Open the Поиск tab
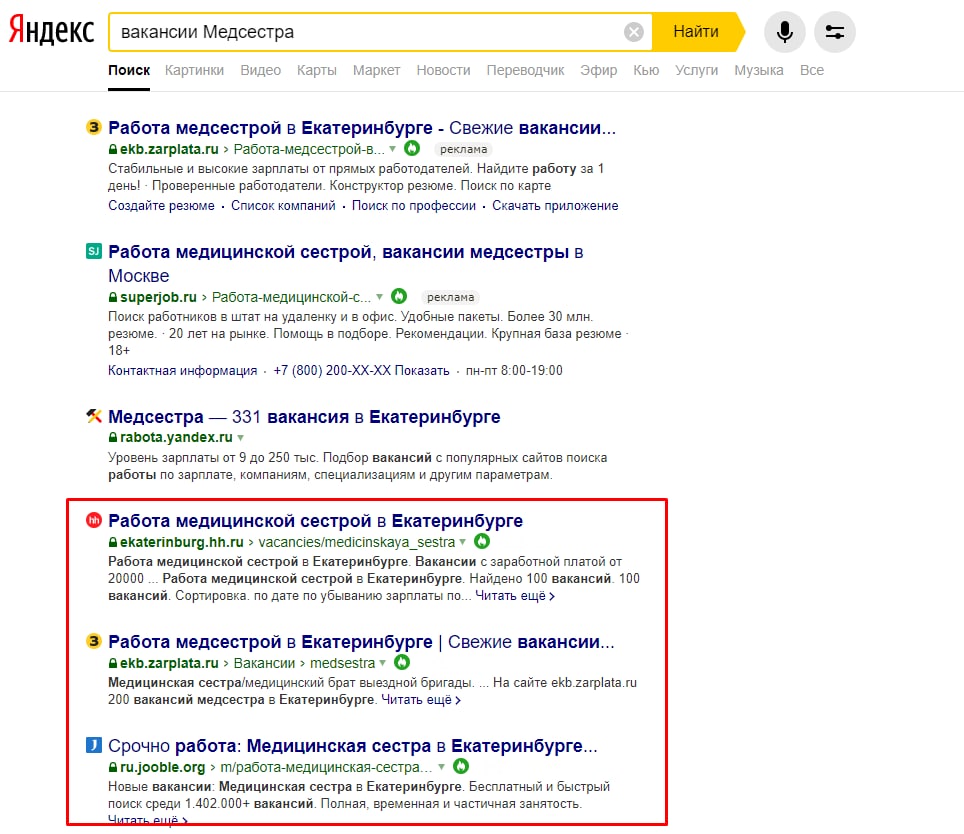Image resolution: width=964 pixels, height=834 pixels. coord(129,70)
